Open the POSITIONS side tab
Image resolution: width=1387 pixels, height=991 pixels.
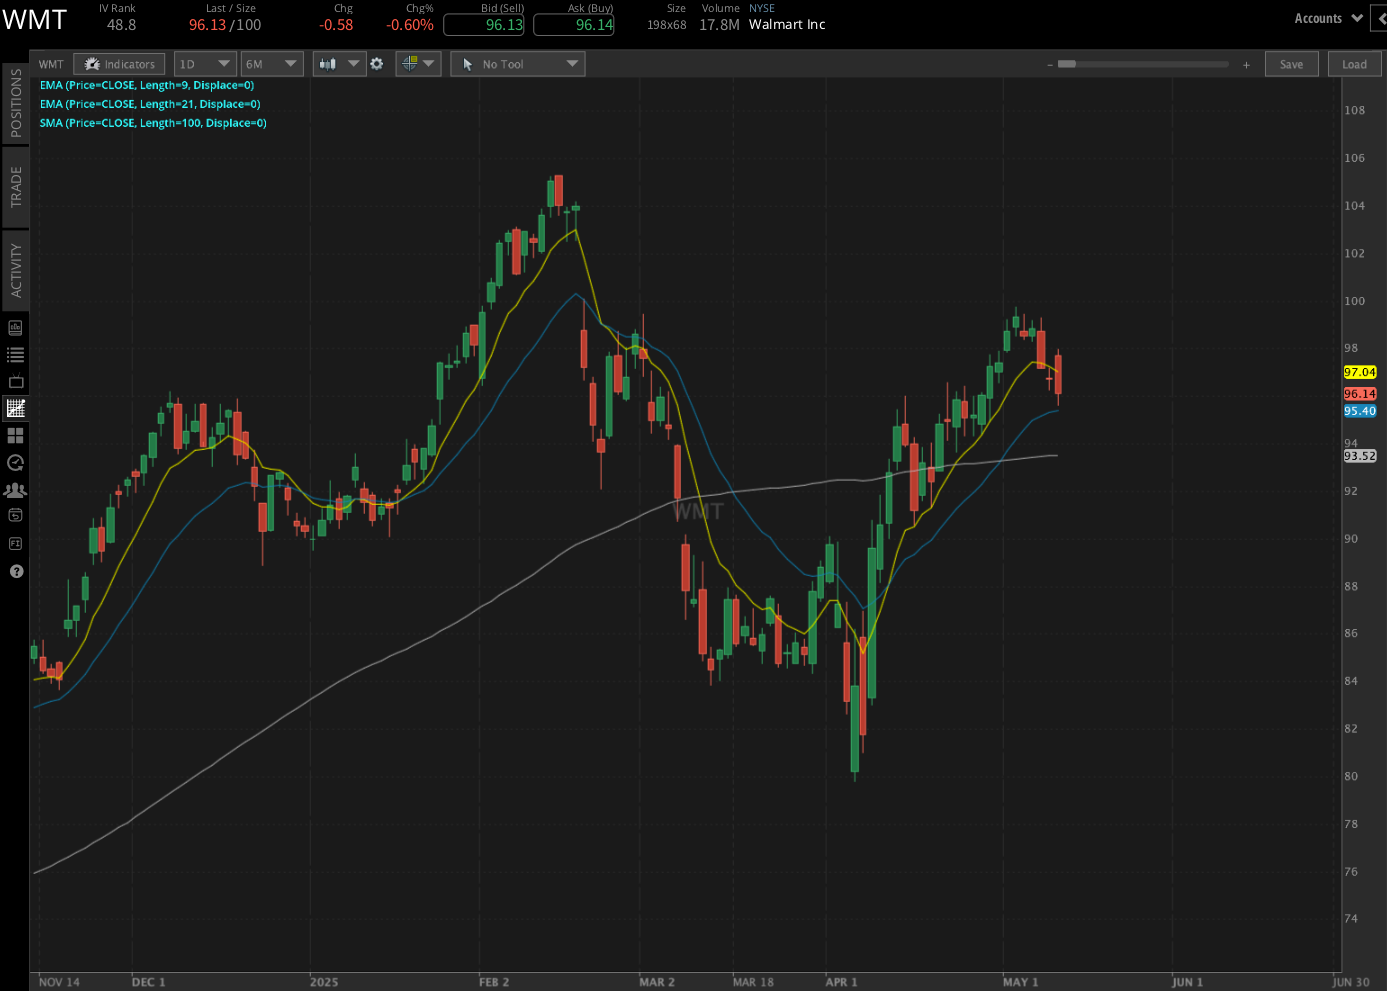(x=15, y=102)
